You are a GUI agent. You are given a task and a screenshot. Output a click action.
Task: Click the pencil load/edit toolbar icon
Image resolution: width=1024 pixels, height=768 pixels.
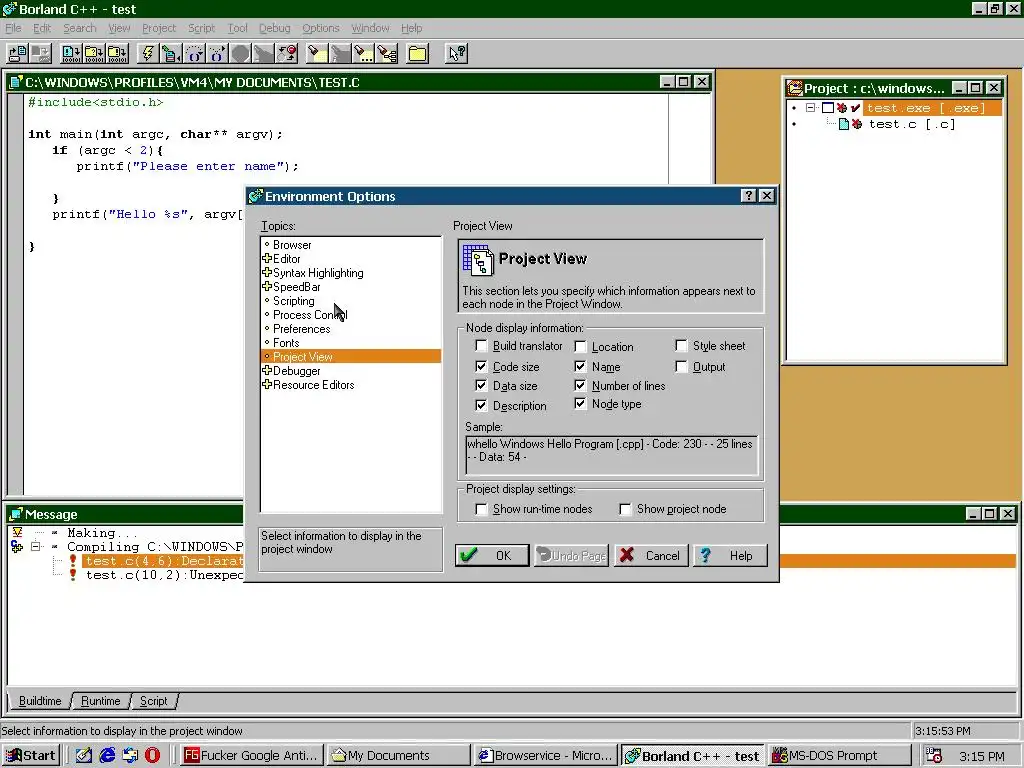click(x=171, y=53)
